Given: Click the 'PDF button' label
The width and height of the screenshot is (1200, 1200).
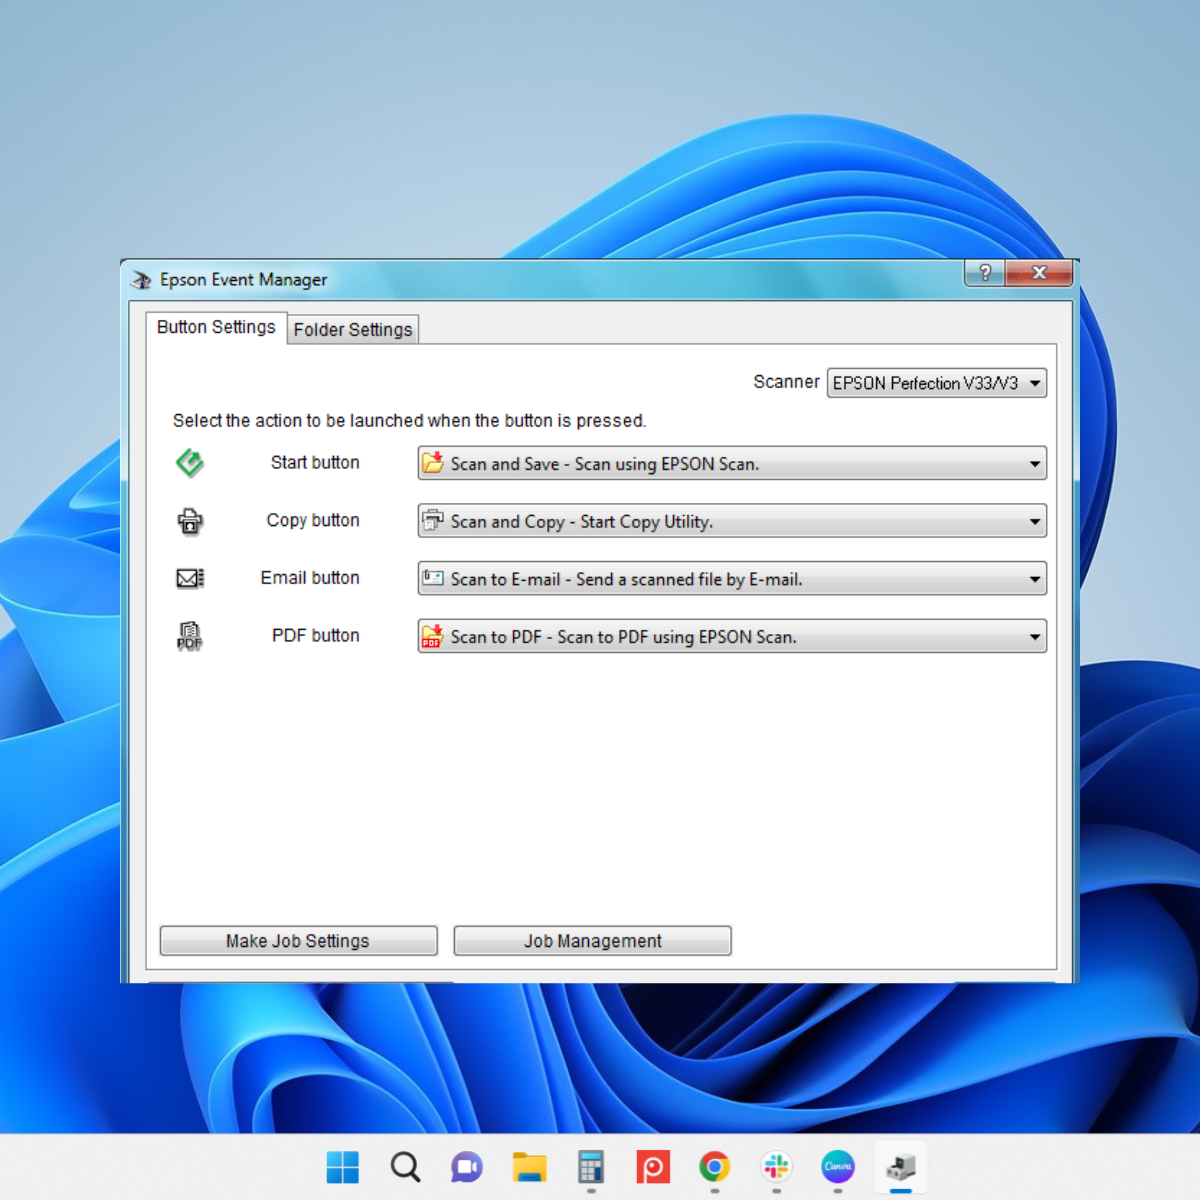Looking at the screenshot, I should coord(316,635).
